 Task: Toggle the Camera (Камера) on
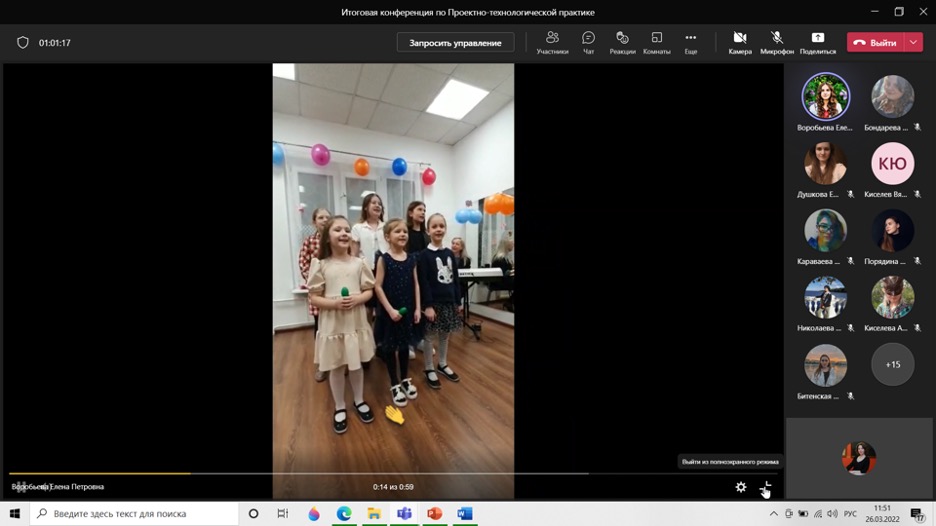[x=740, y=42]
